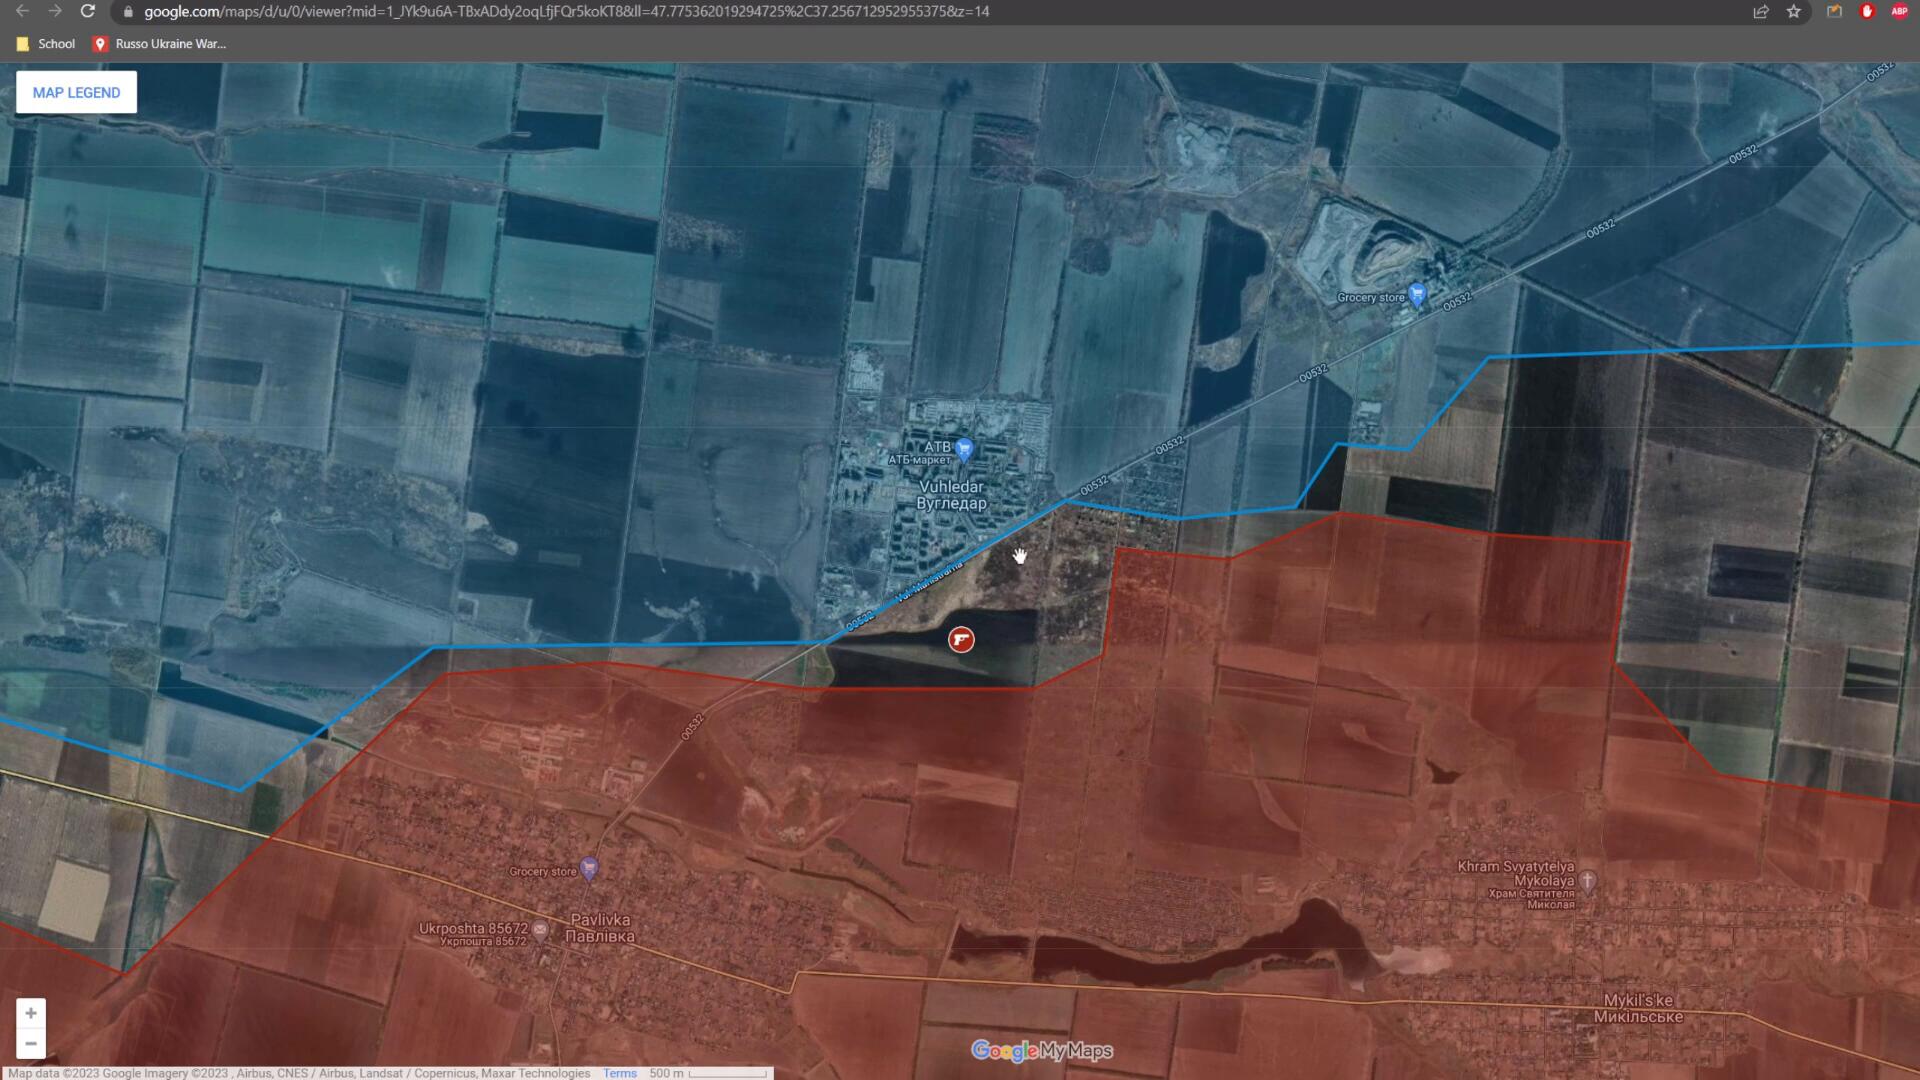This screenshot has width=1920, height=1080.
Task: Click the AdBlock Plus extension icon
Action: point(1899,11)
